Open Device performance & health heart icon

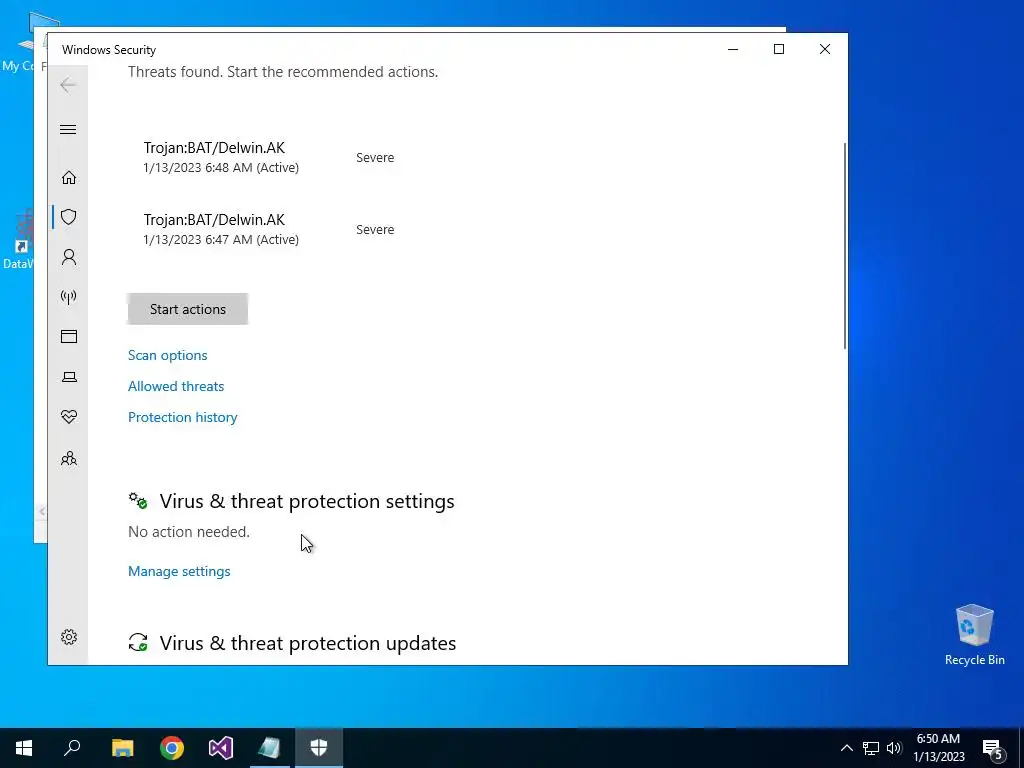(69, 417)
